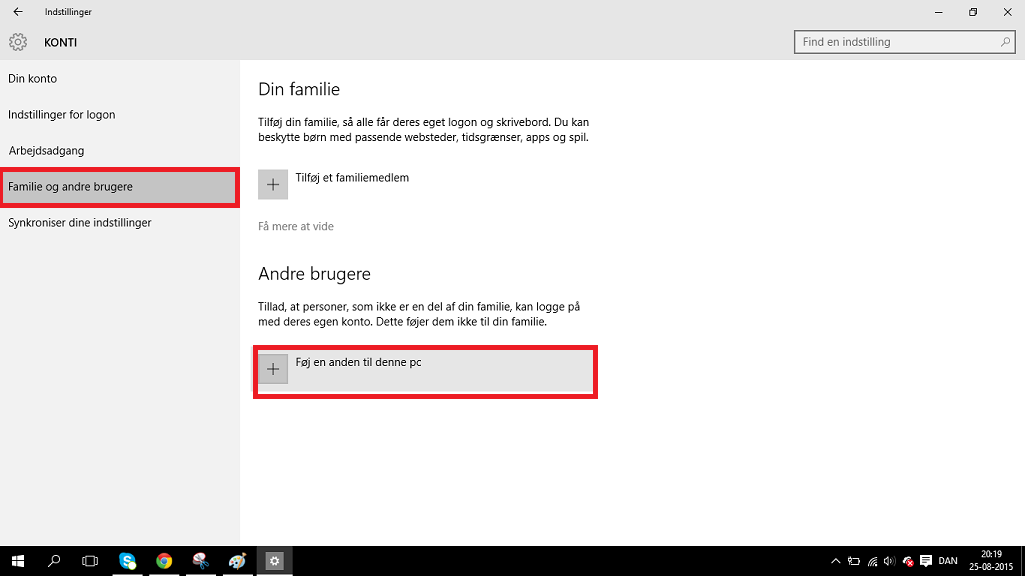Image resolution: width=1025 pixels, height=576 pixels.
Task: Open taskbar search magnifier
Action: click(54, 561)
